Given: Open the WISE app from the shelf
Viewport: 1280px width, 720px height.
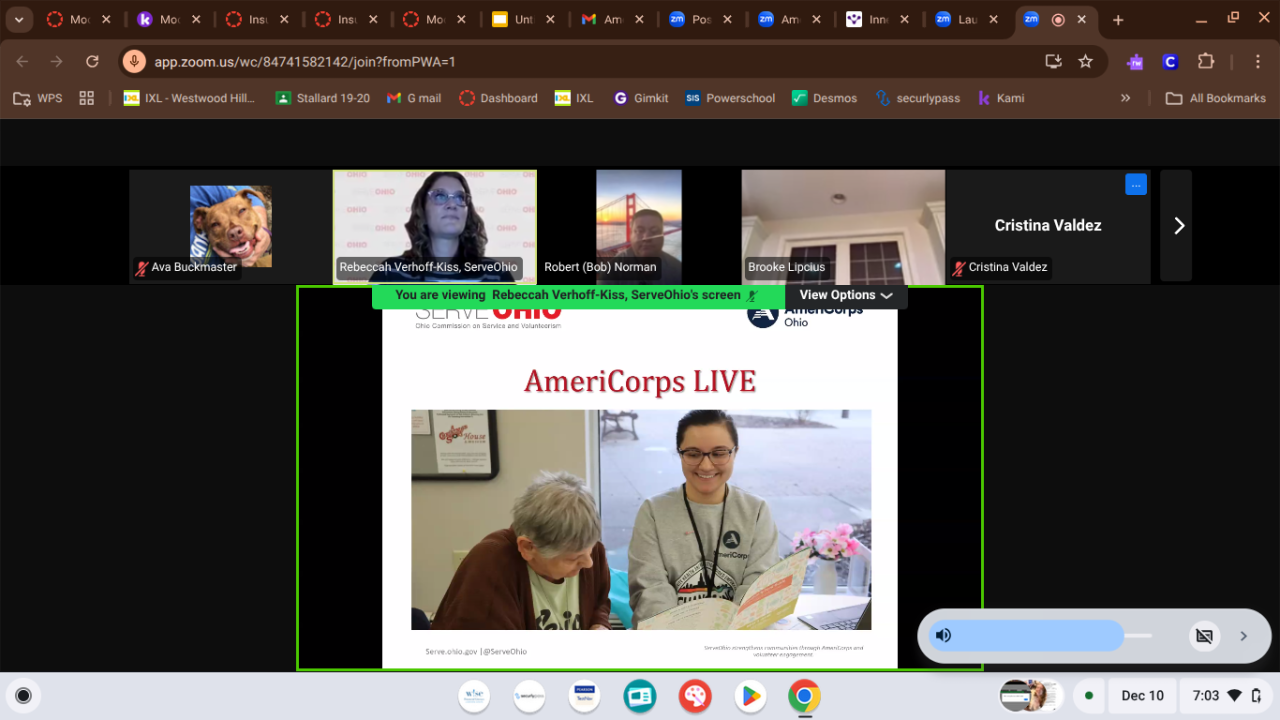Looking at the screenshot, I should 474,696.
